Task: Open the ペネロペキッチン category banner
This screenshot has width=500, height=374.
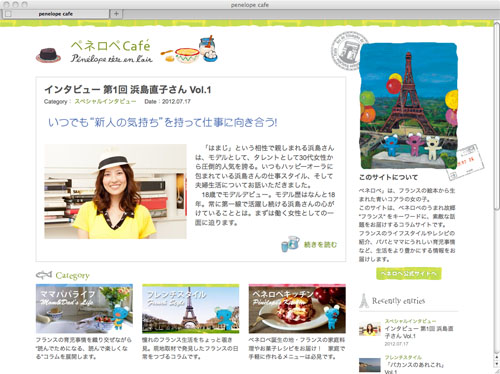Action: point(297,309)
